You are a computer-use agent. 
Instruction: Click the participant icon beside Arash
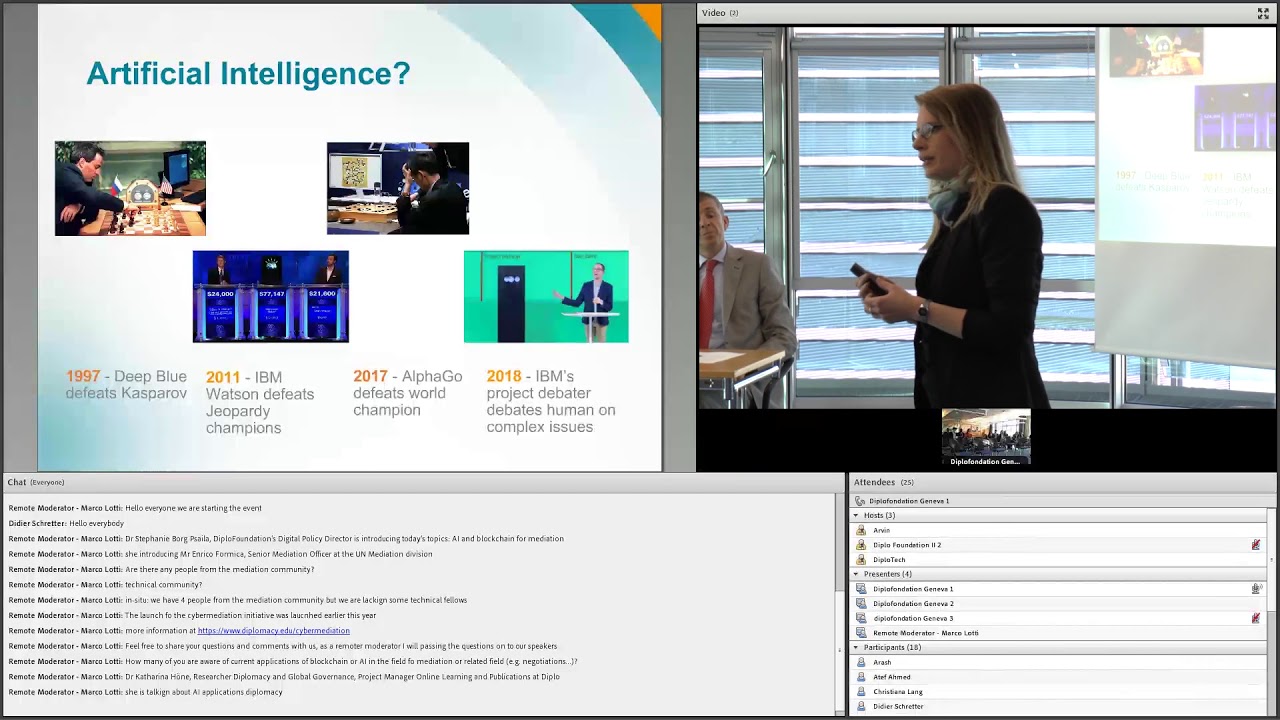click(x=861, y=662)
